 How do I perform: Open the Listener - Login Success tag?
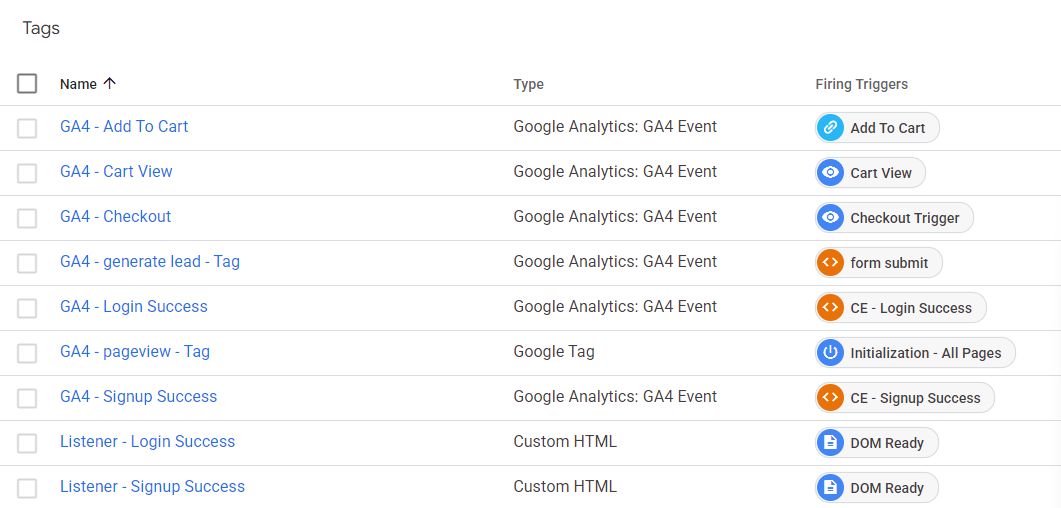(148, 441)
